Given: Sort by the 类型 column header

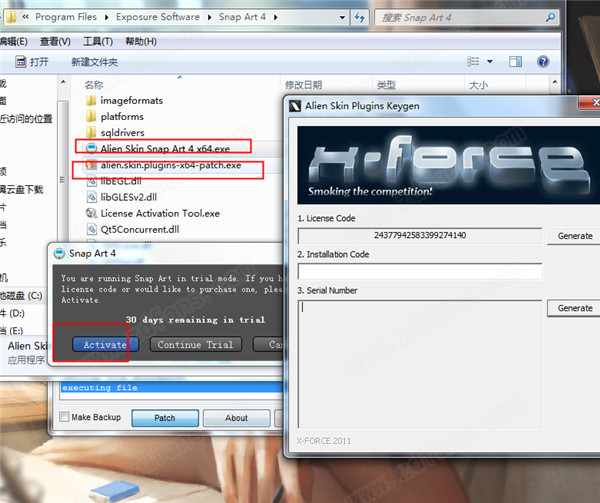Looking at the screenshot, I should tap(386, 85).
